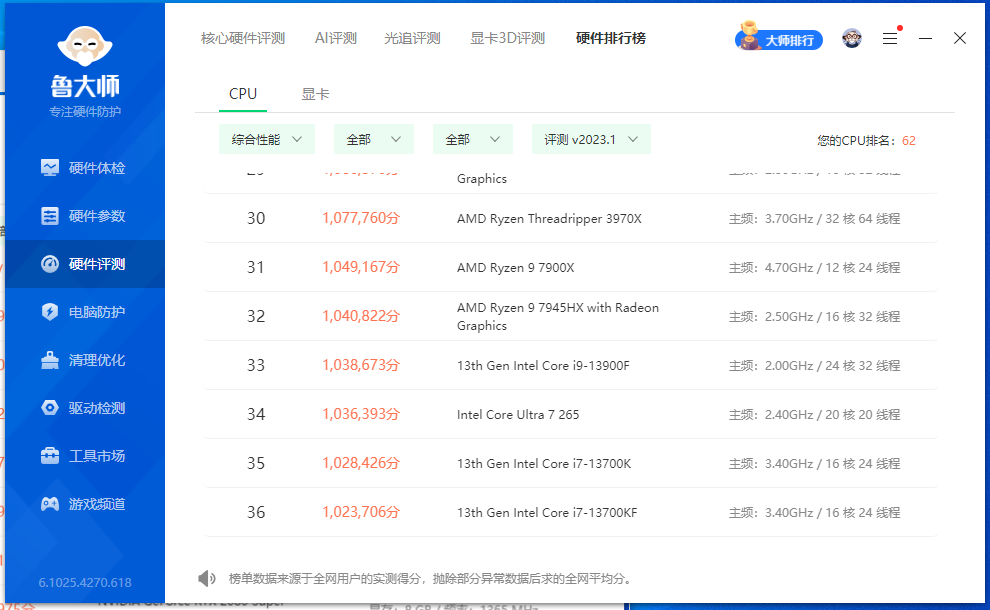Click score 1,040,822分
Image resolution: width=990 pixels, height=610 pixels.
pos(361,316)
